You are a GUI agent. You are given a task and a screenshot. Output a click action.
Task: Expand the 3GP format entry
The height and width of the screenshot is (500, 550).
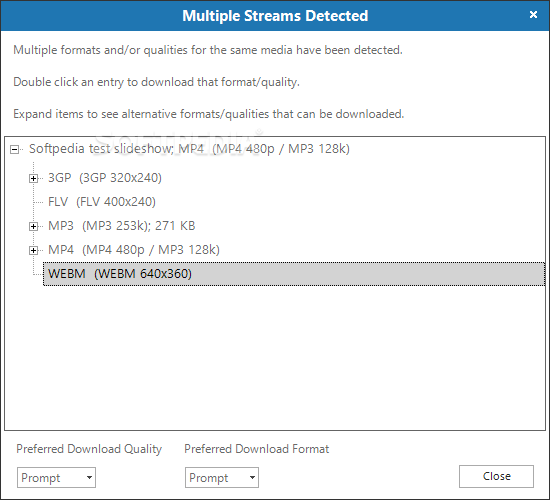click(33, 179)
